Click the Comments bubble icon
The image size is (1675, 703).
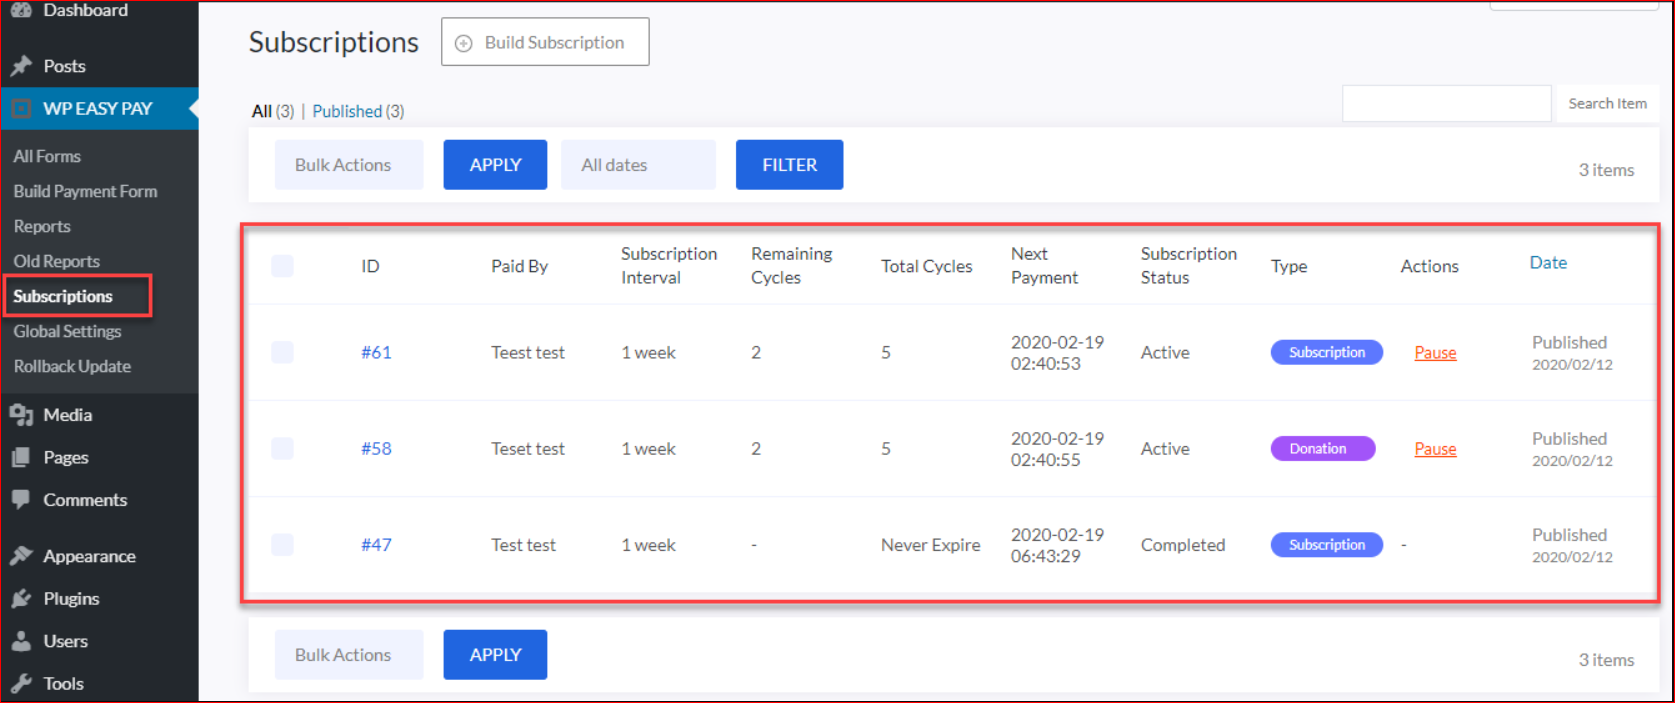(x=21, y=500)
